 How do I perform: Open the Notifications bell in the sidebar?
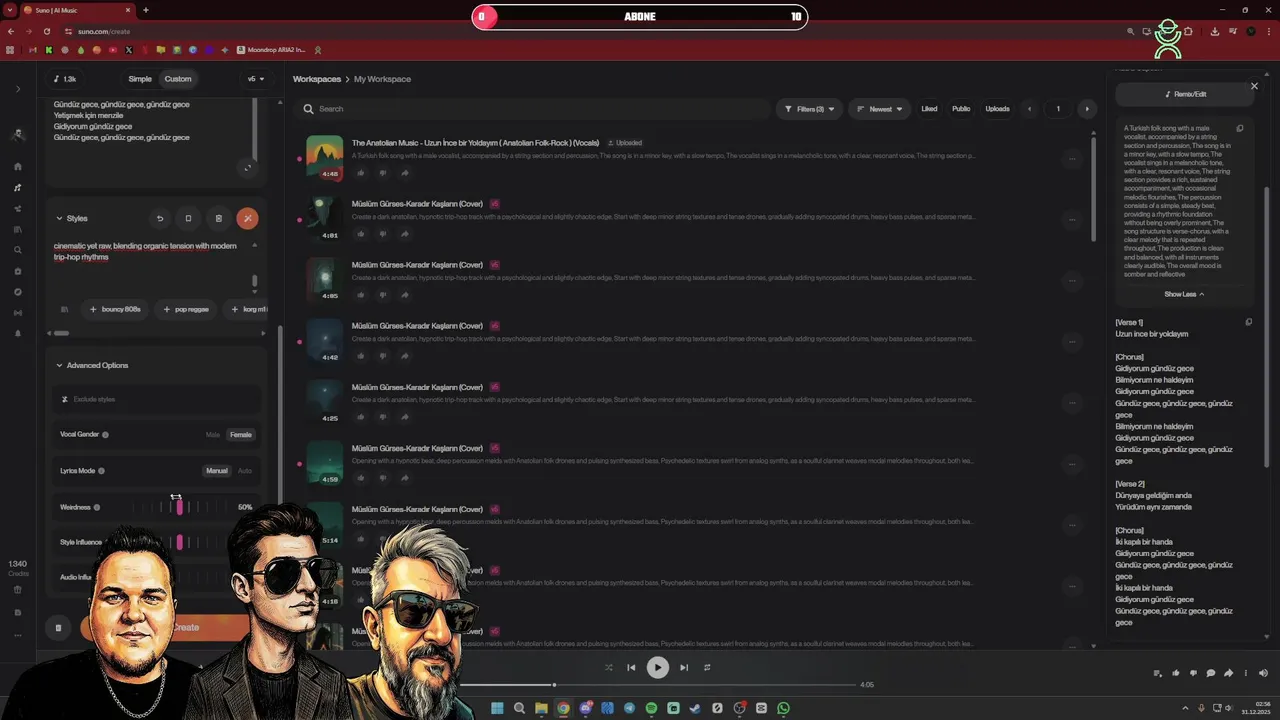pos(18,334)
